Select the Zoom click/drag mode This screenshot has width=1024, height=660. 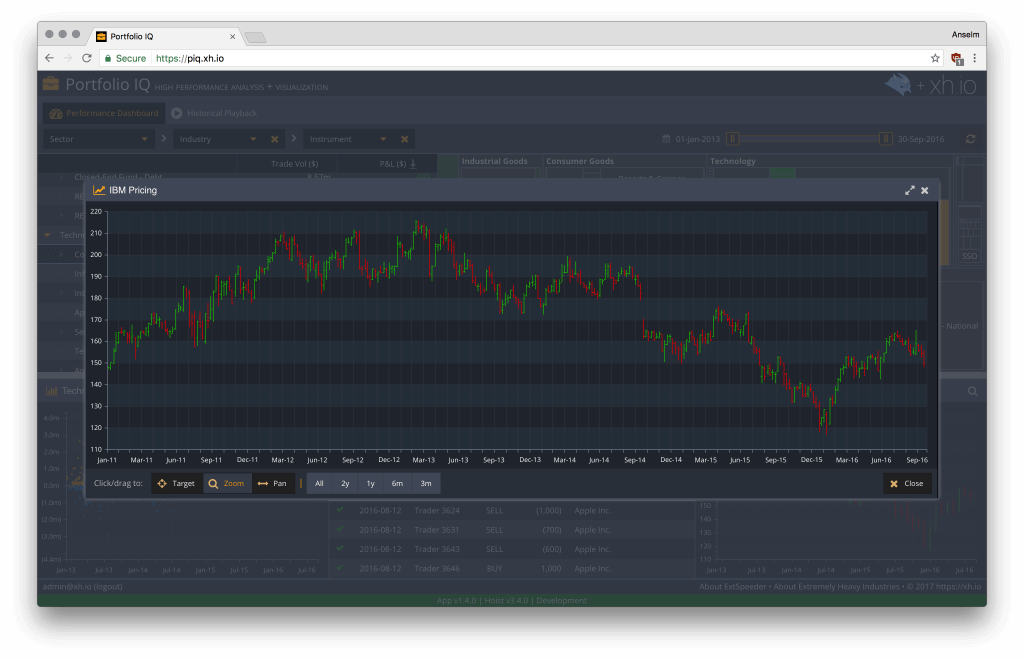pos(227,484)
